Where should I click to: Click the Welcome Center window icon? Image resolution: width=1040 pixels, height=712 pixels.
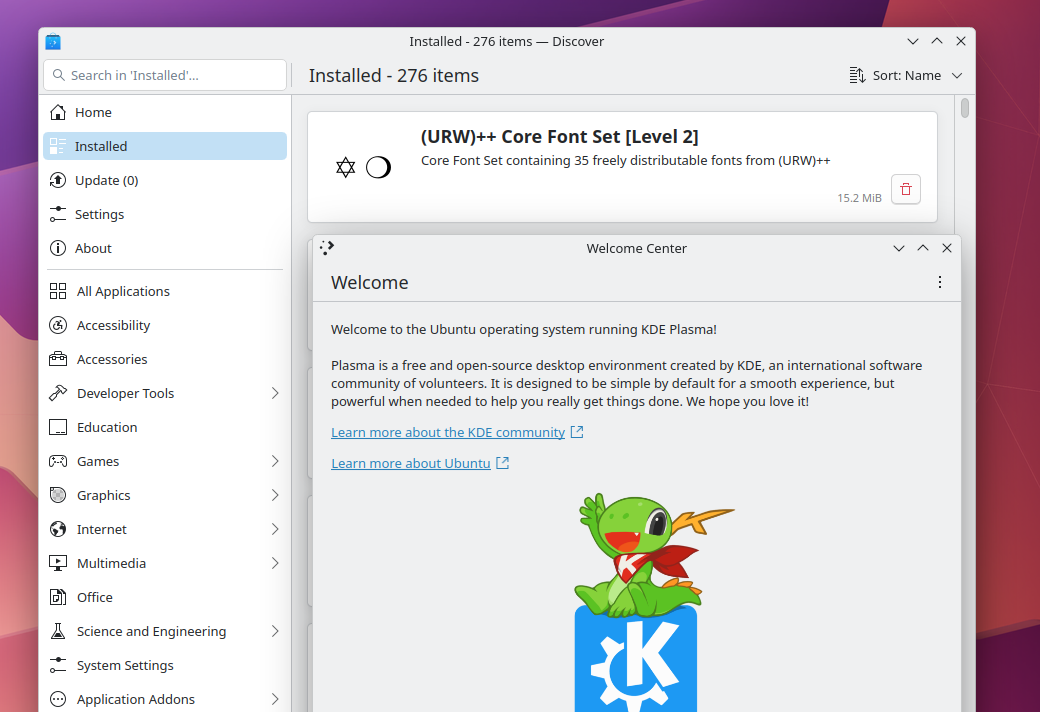pos(326,248)
